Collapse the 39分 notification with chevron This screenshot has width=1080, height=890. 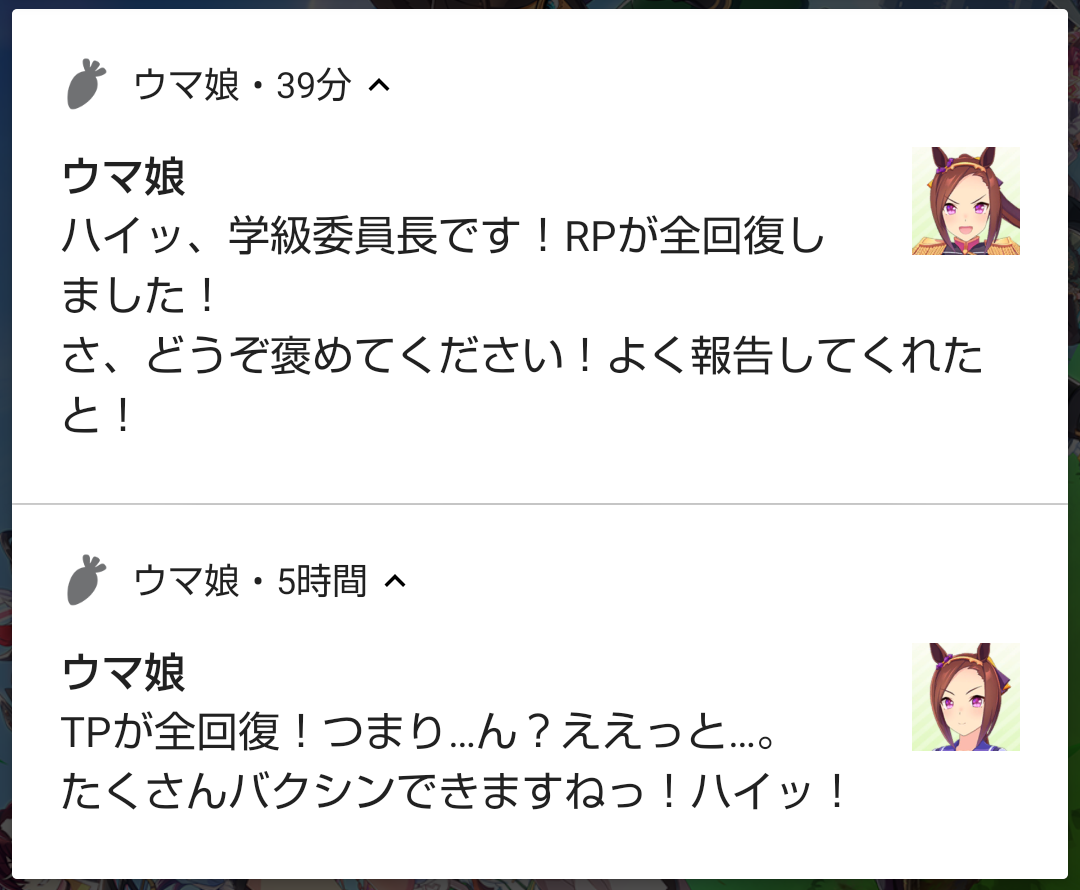click(380, 85)
